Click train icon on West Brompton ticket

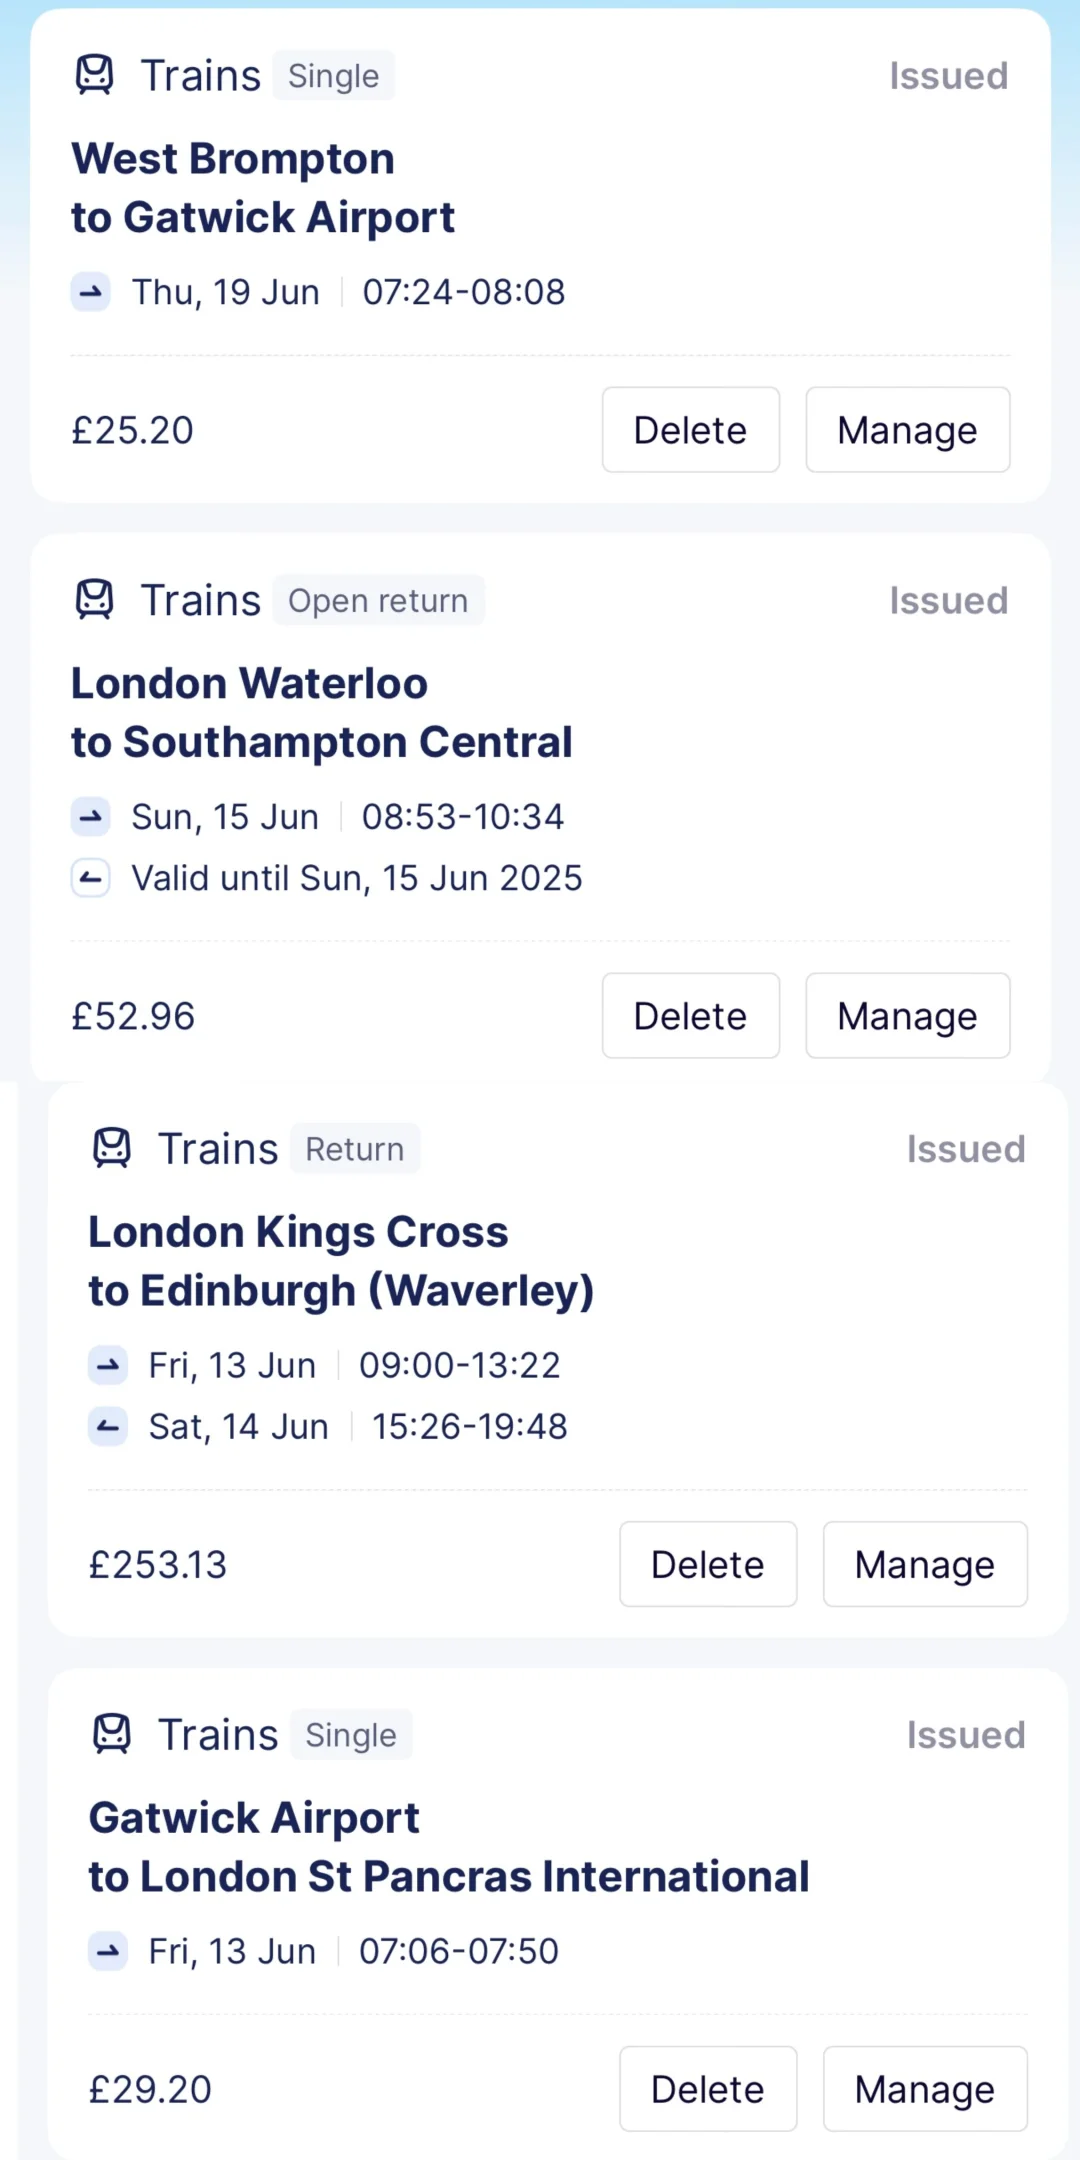(x=95, y=75)
